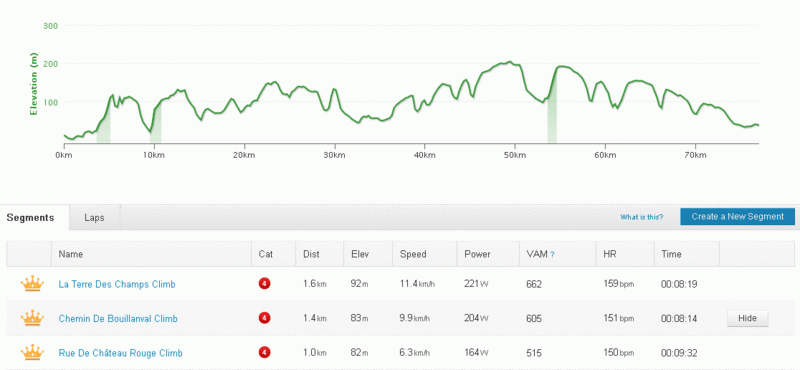The width and height of the screenshot is (800, 370).
Task: Open La Terre Des Champs Climb segment
Action: coord(117,284)
